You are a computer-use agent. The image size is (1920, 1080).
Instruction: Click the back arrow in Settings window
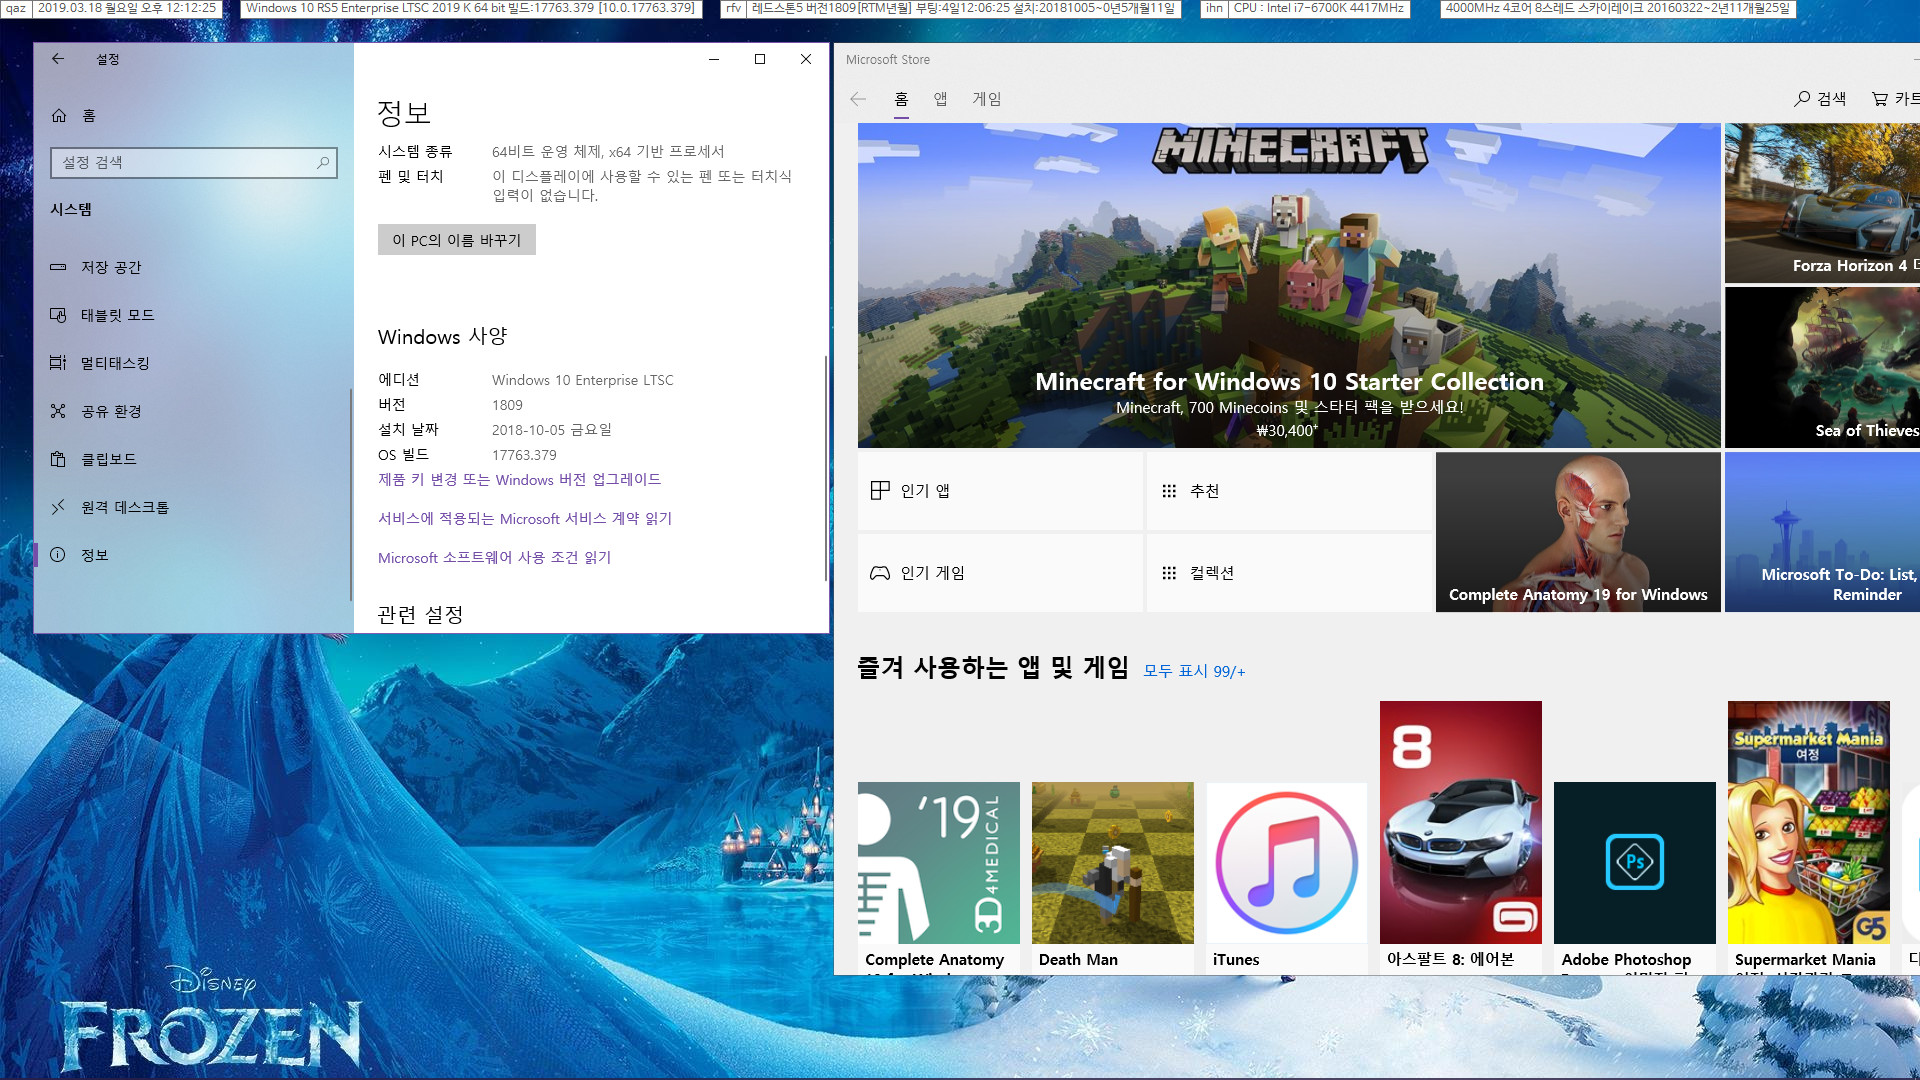pyautogui.click(x=58, y=59)
